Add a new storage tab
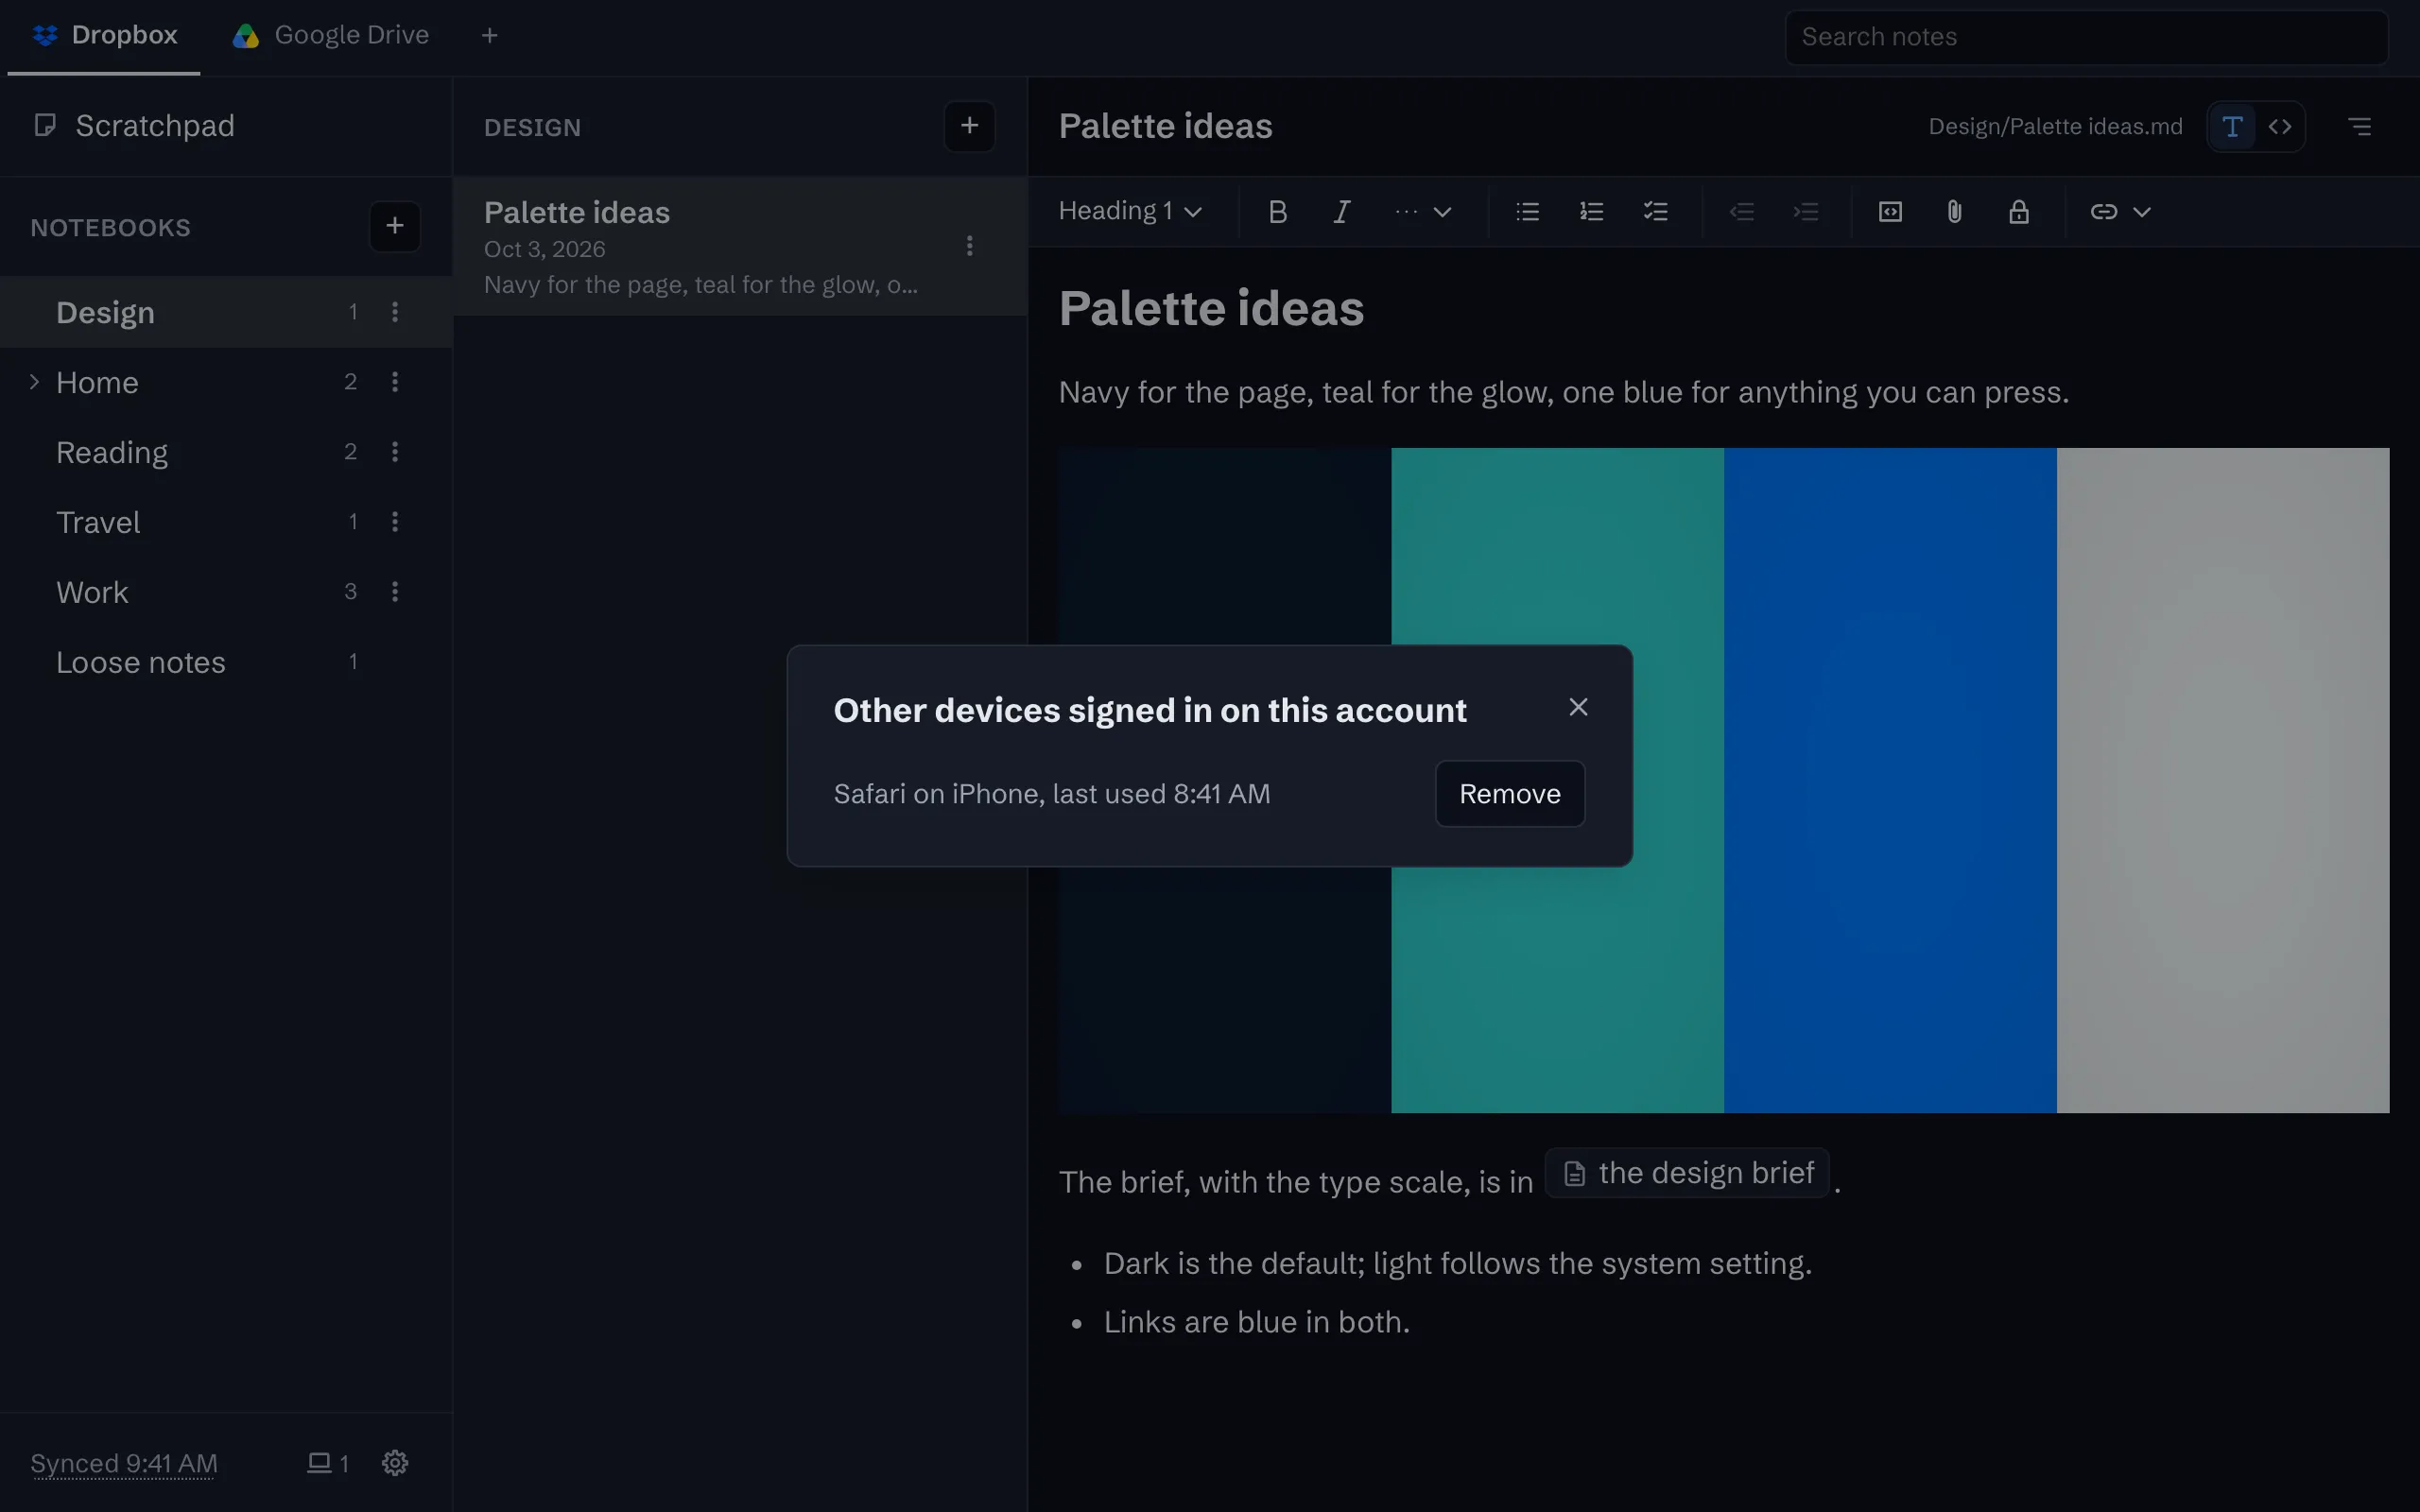The height and width of the screenshot is (1512, 2420). click(x=489, y=36)
